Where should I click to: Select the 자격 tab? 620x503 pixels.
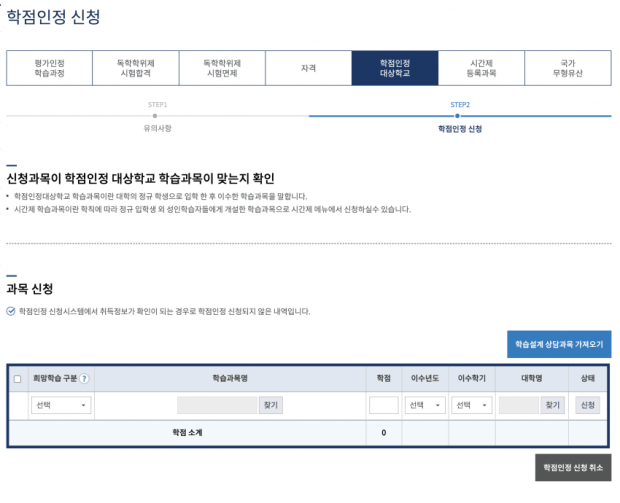(x=308, y=68)
